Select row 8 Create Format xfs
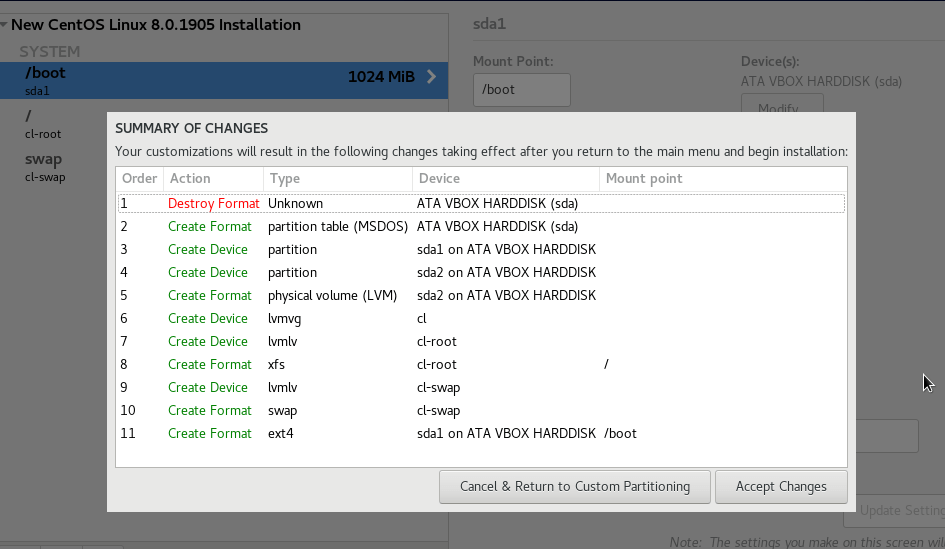Screen dimensions: 945x549 (482, 365)
